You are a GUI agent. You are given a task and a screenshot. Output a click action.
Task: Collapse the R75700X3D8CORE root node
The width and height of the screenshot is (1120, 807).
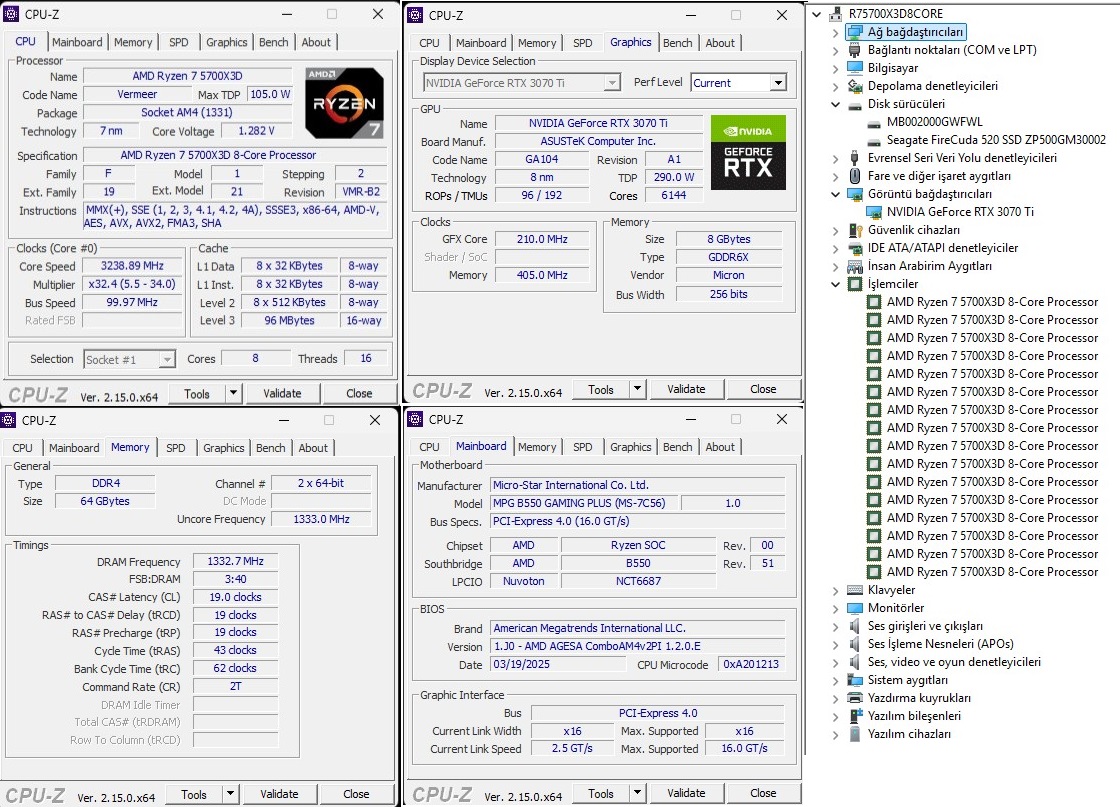[x=816, y=14]
